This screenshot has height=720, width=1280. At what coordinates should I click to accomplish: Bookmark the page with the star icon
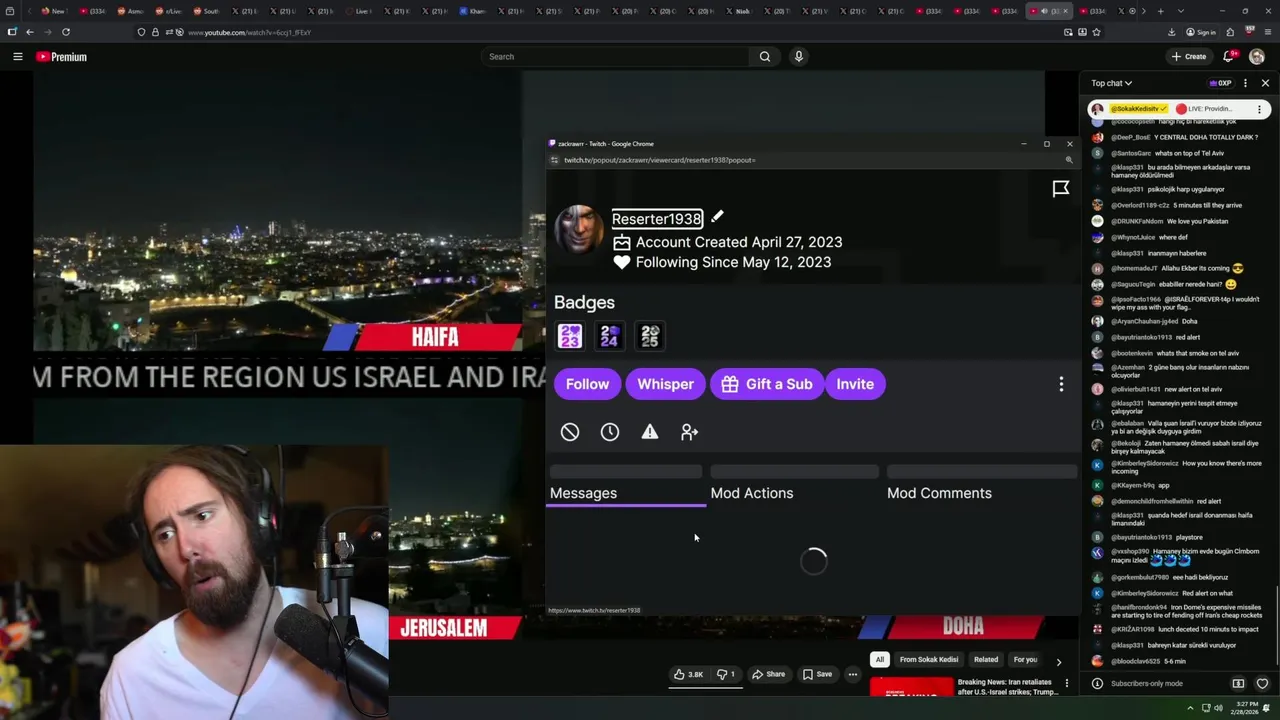[1097, 32]
